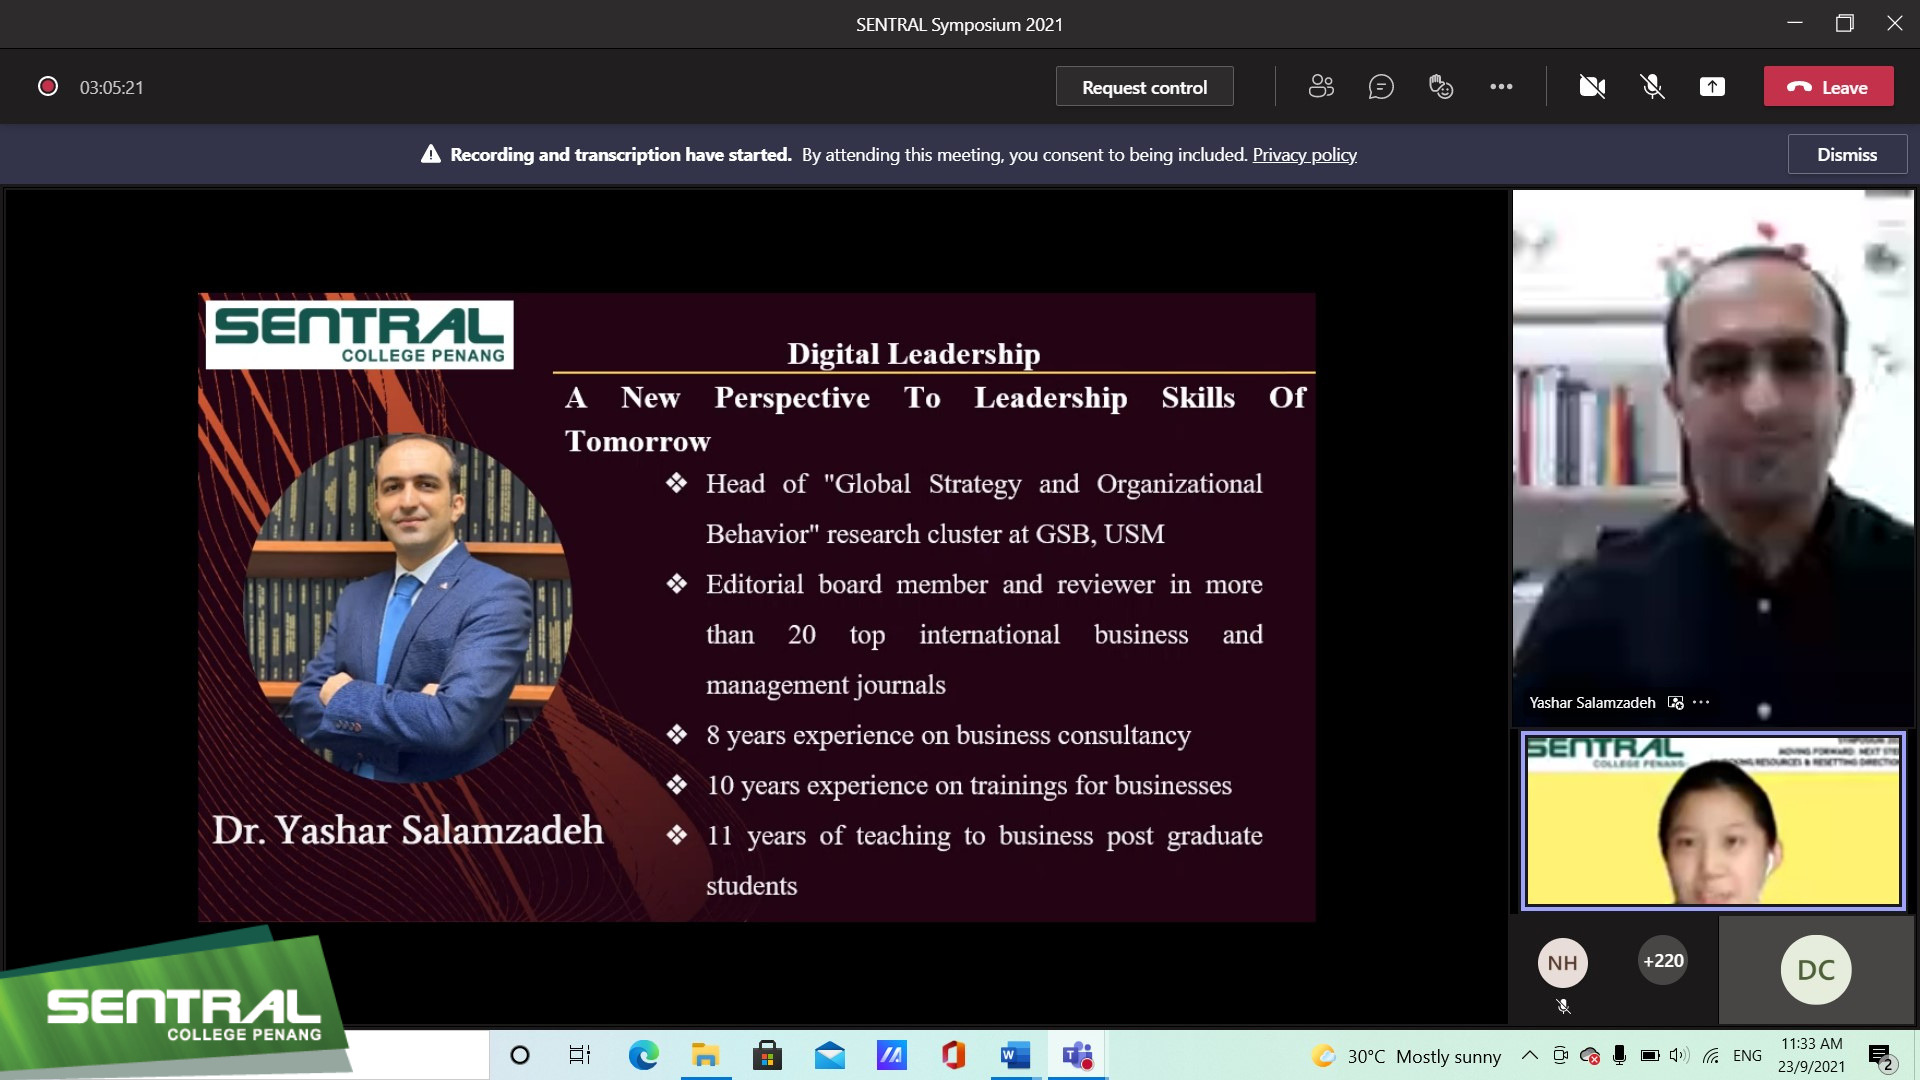Open more actions ellipsis menu

(x=1501, y=87)
